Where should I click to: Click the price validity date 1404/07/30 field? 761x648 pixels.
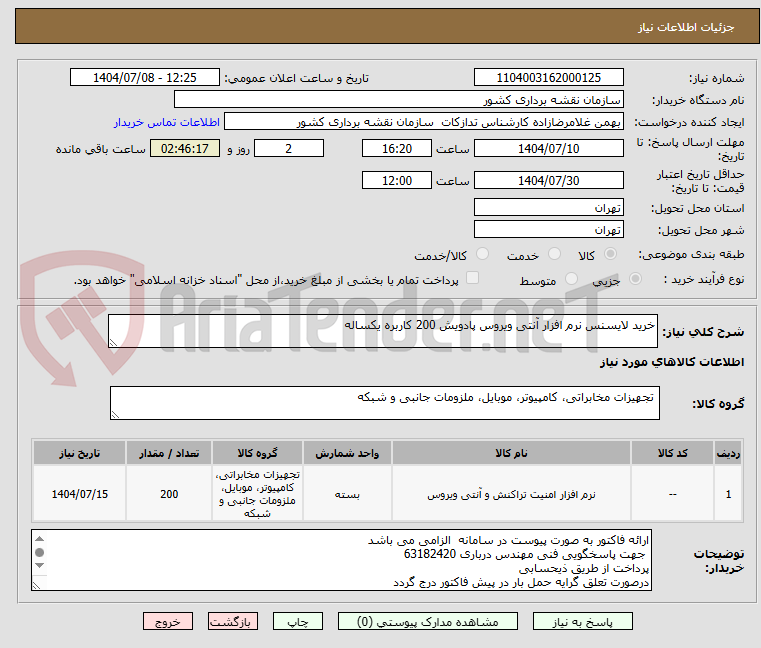coord(548,181)
